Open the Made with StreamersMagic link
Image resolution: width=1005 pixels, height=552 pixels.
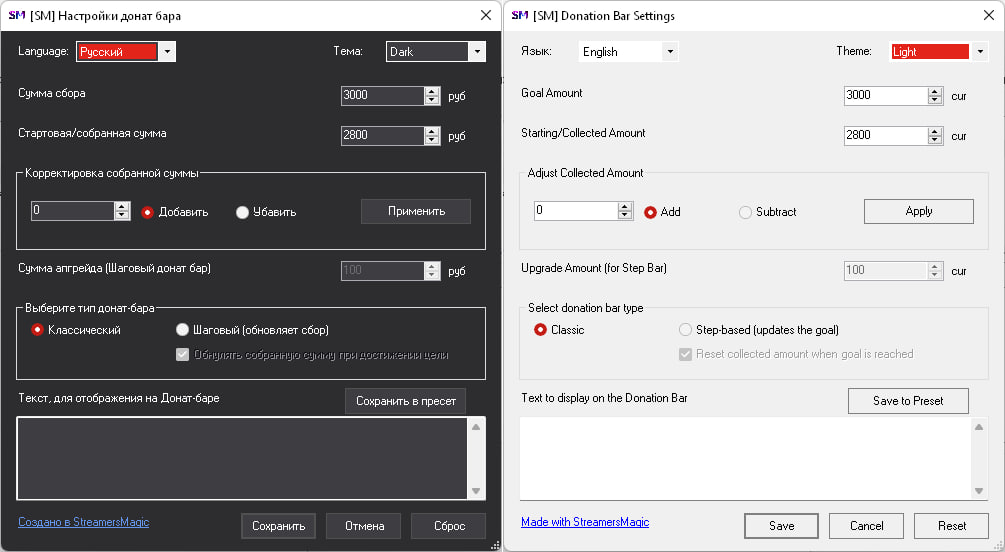coord(585,522)
